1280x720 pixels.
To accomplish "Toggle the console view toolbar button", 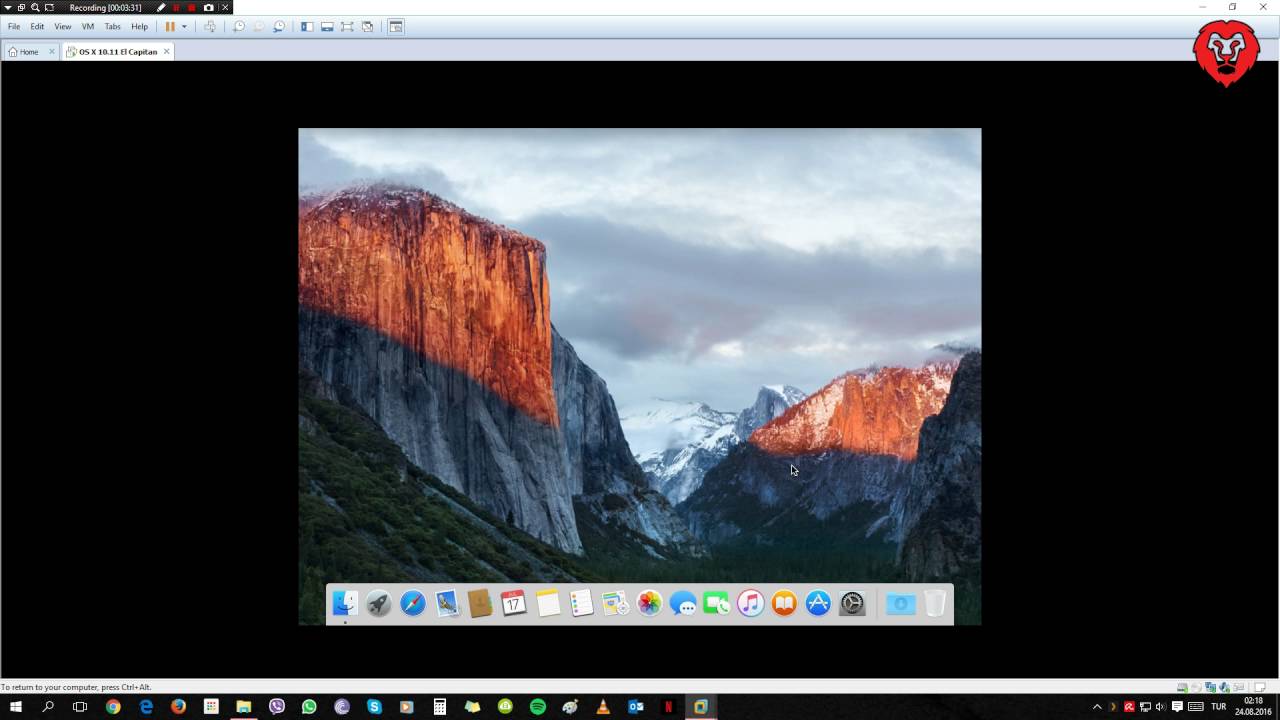I will click(396, 26).
